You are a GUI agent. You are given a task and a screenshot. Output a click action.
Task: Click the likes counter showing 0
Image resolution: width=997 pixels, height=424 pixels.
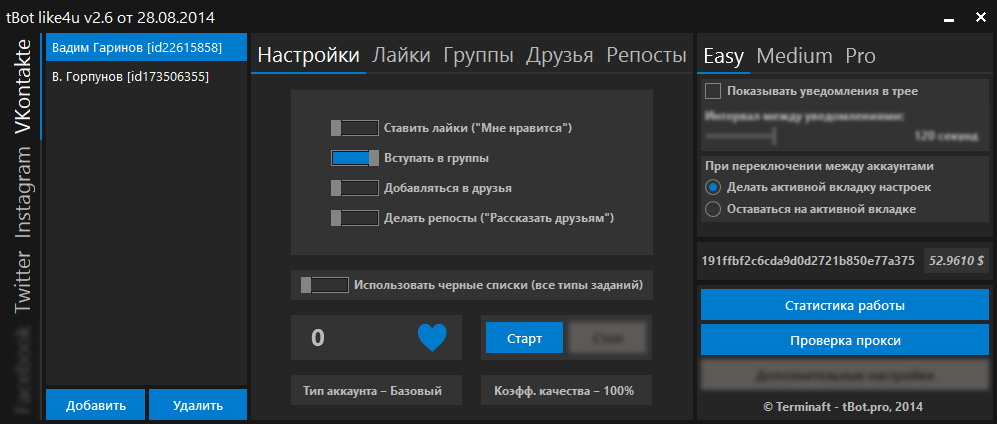click(318, 338)
